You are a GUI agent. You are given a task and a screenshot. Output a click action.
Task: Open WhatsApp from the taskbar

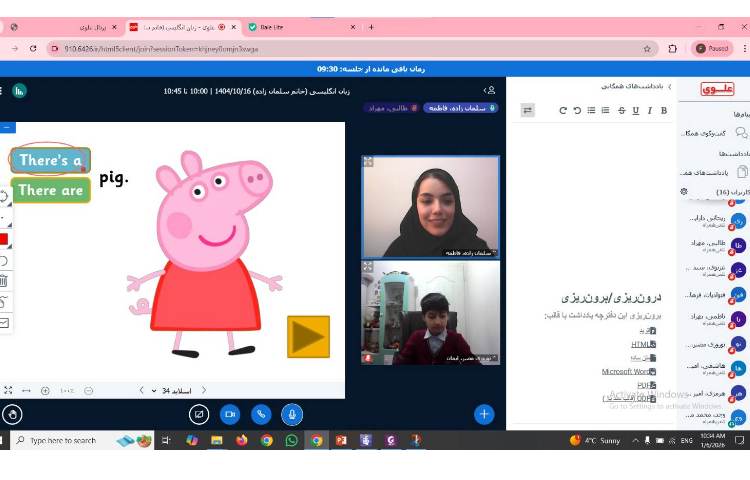(x=291, y=440)
